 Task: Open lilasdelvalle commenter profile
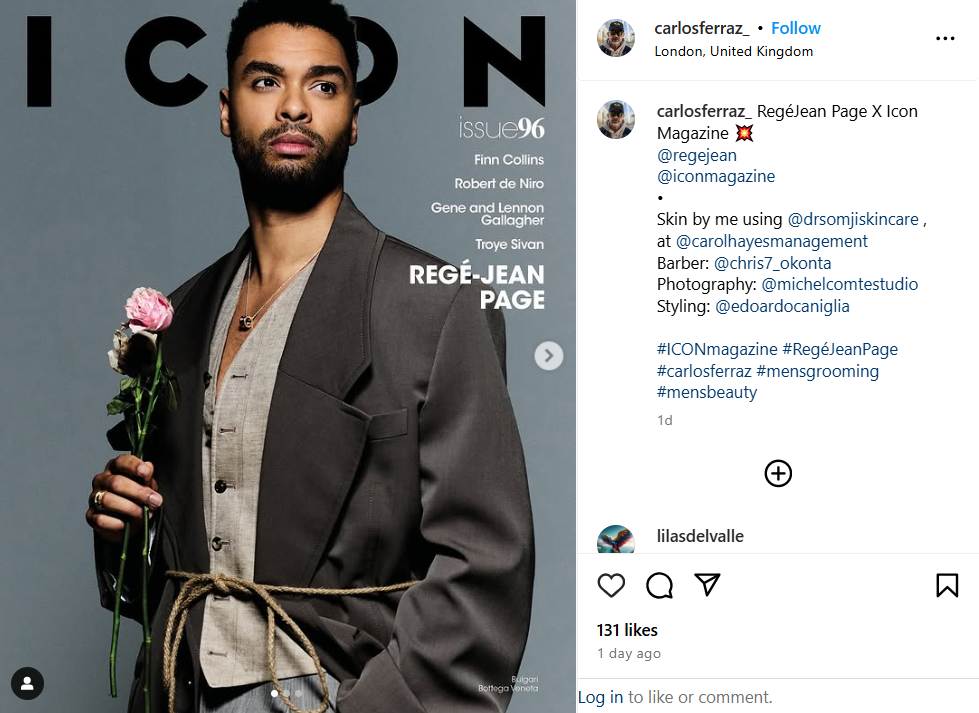700,536
